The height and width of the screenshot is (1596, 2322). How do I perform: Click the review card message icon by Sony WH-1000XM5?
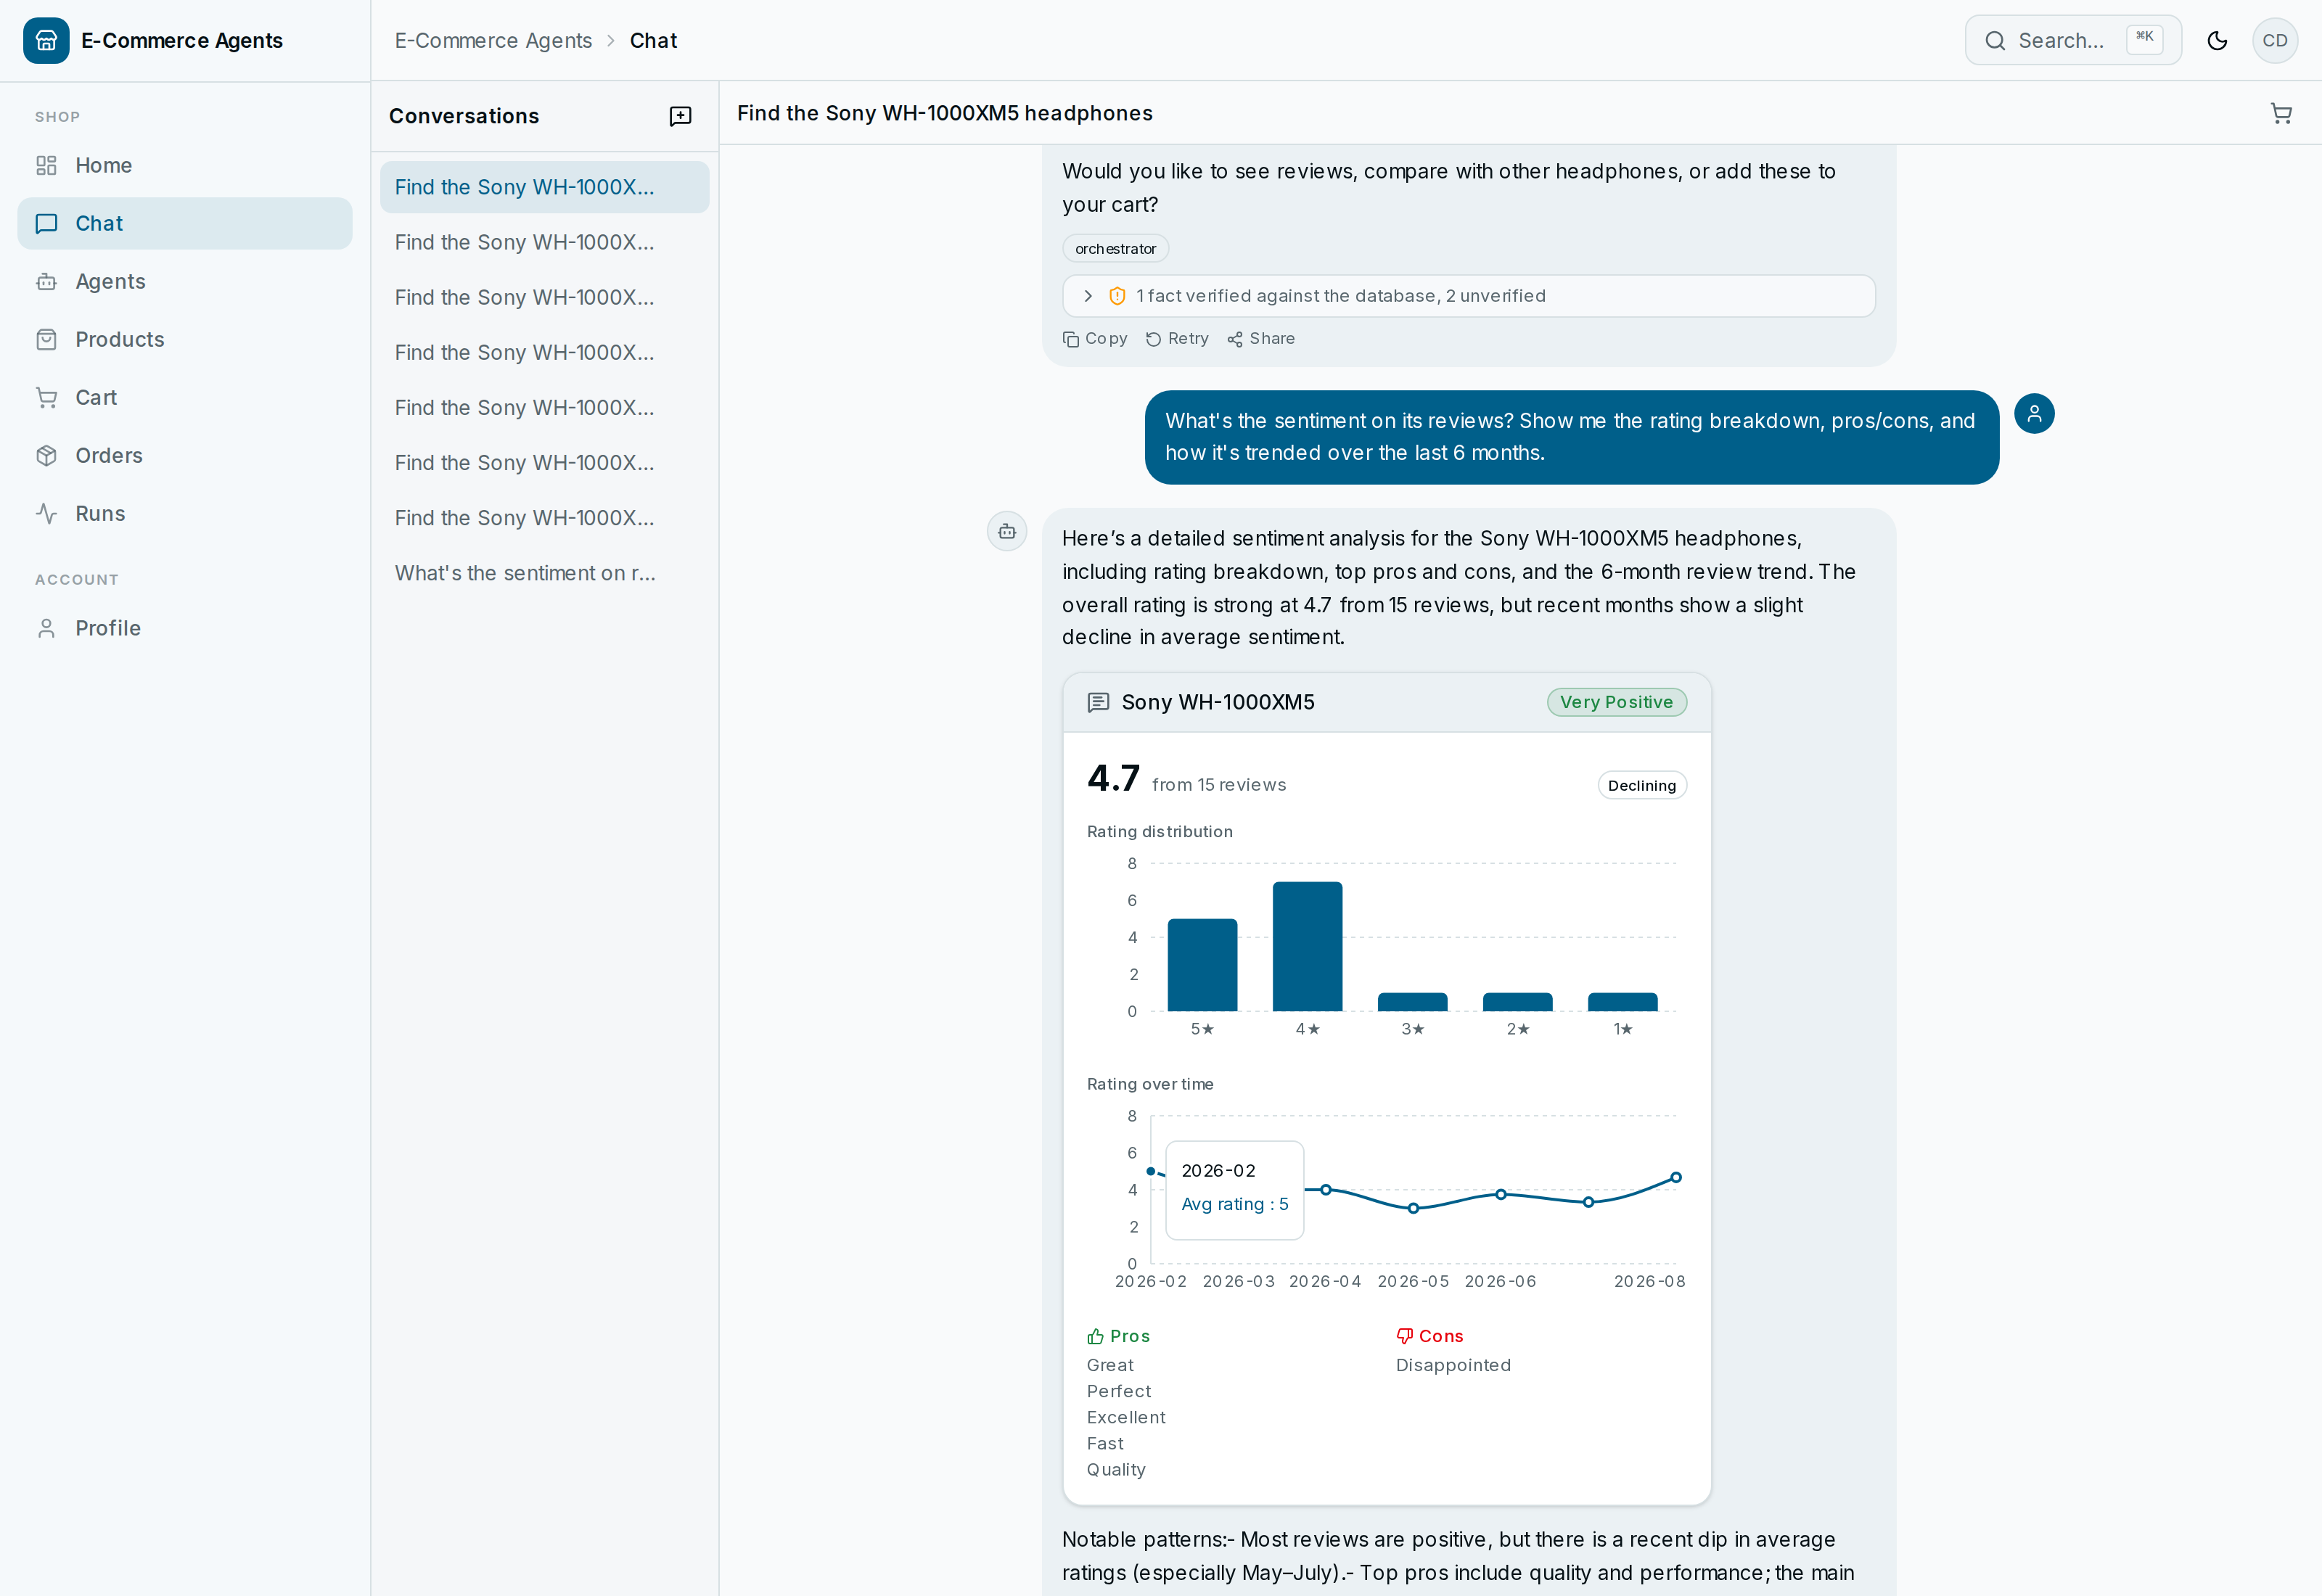pyautogui.click(x=1098, y=702)
